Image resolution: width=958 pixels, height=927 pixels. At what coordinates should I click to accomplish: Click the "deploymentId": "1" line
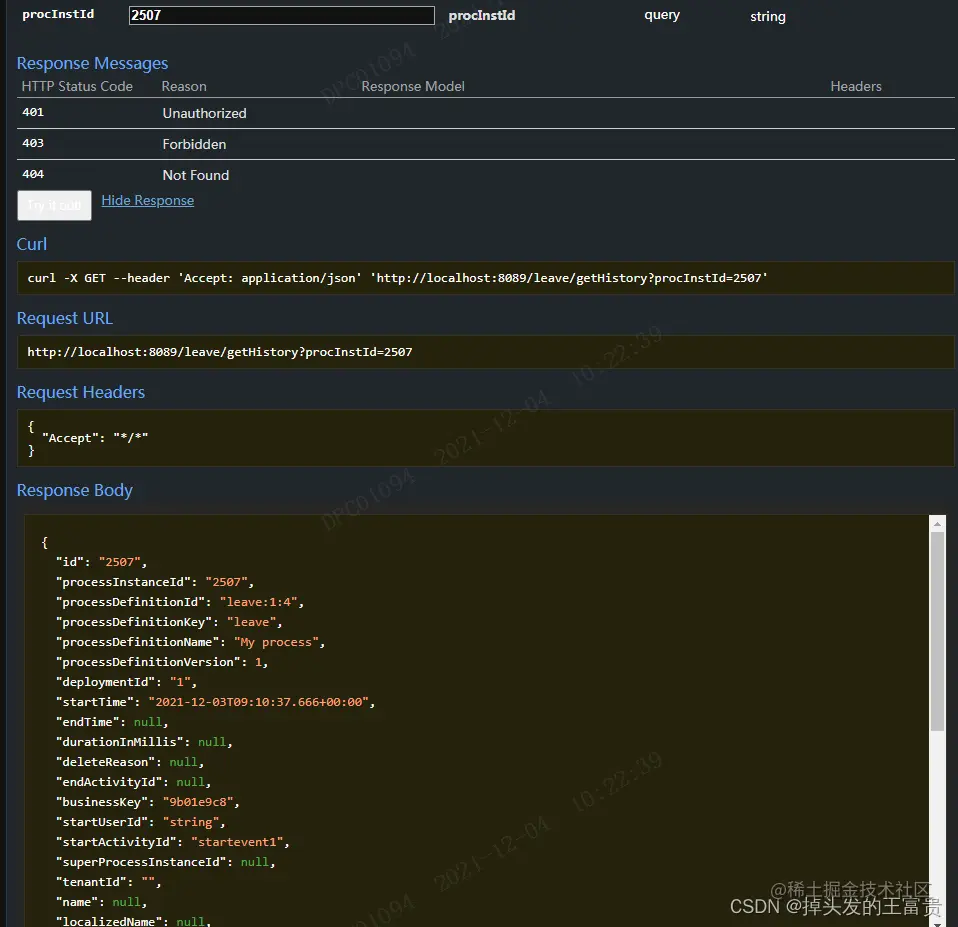126,683
